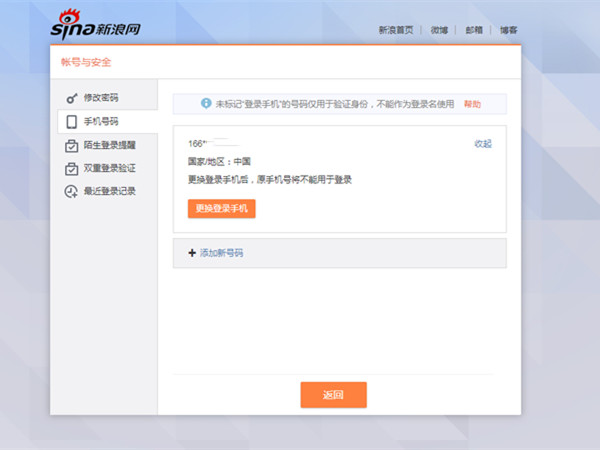The width and height of the screenshot is (600, 450).
Task: Collapse the phone details with 收起
Action: coord(483,144)
